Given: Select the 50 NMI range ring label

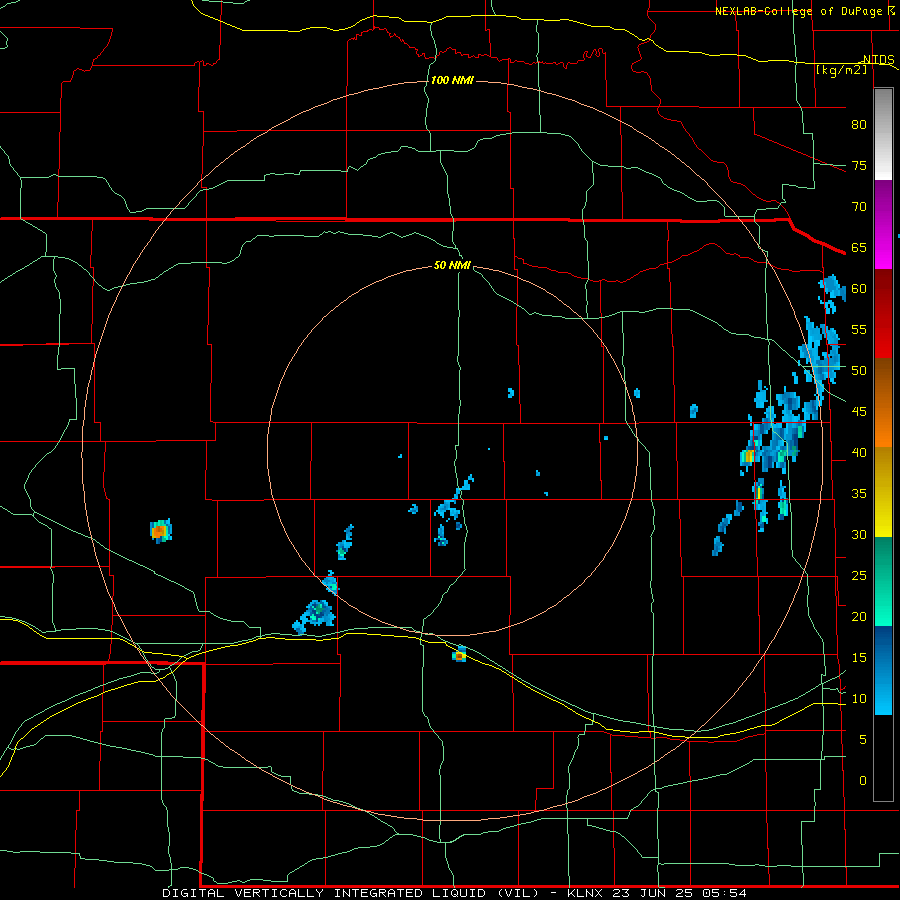Looking at the screenshot, I should (452, 265).
